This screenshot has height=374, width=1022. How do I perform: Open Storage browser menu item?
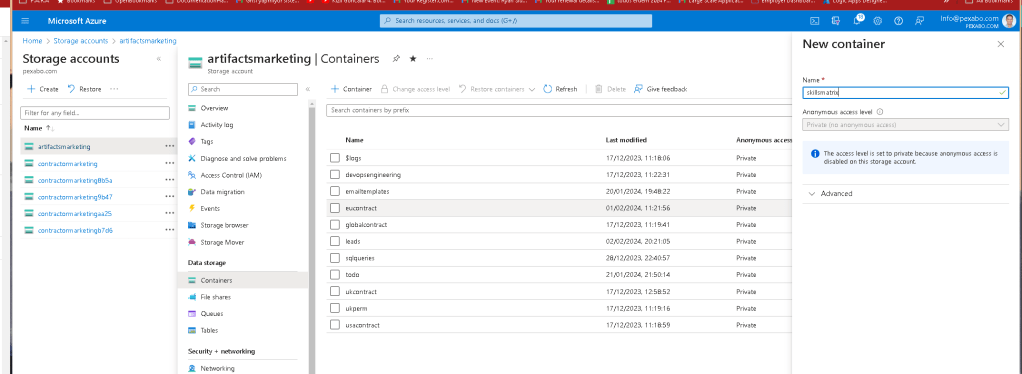[x=224, y=225]
